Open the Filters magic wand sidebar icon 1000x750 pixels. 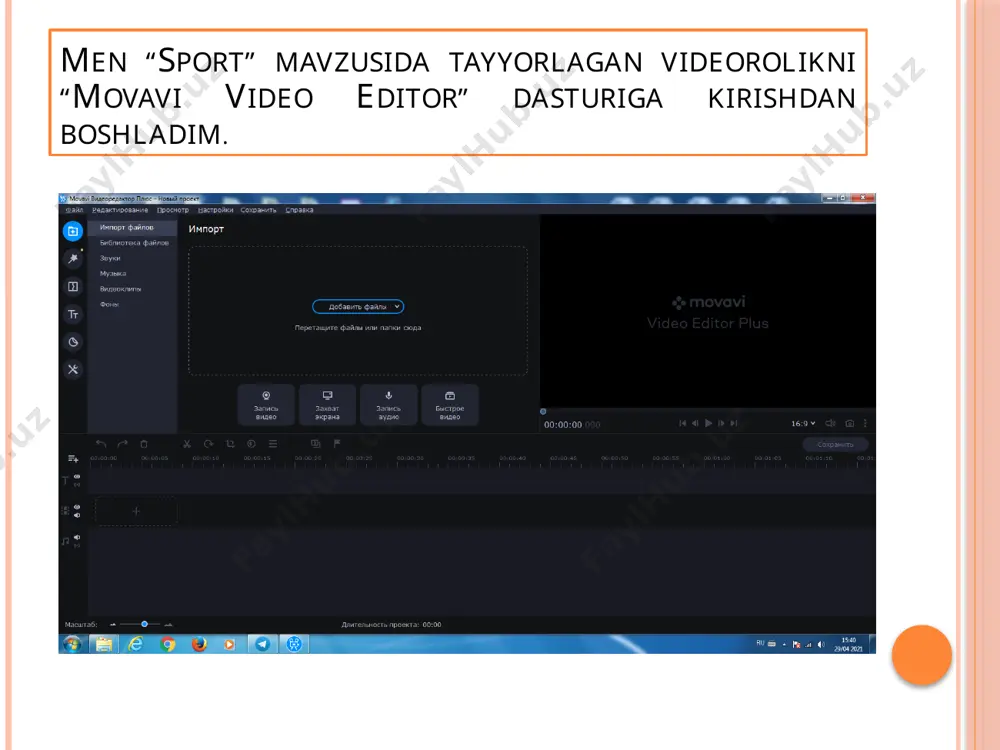[73, 258]
